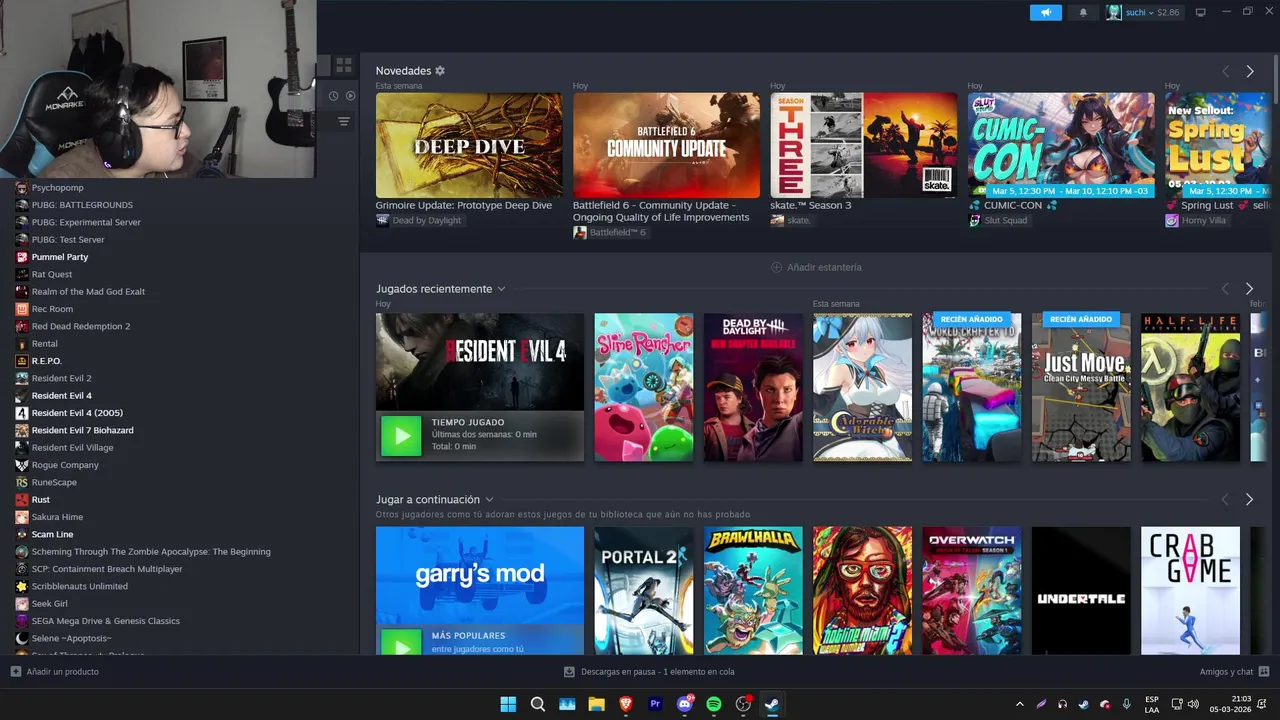Show next Jugados recientemente games arrow
The width and height of the screenshot is (1280, 720).
click(x=1249, y=289)
